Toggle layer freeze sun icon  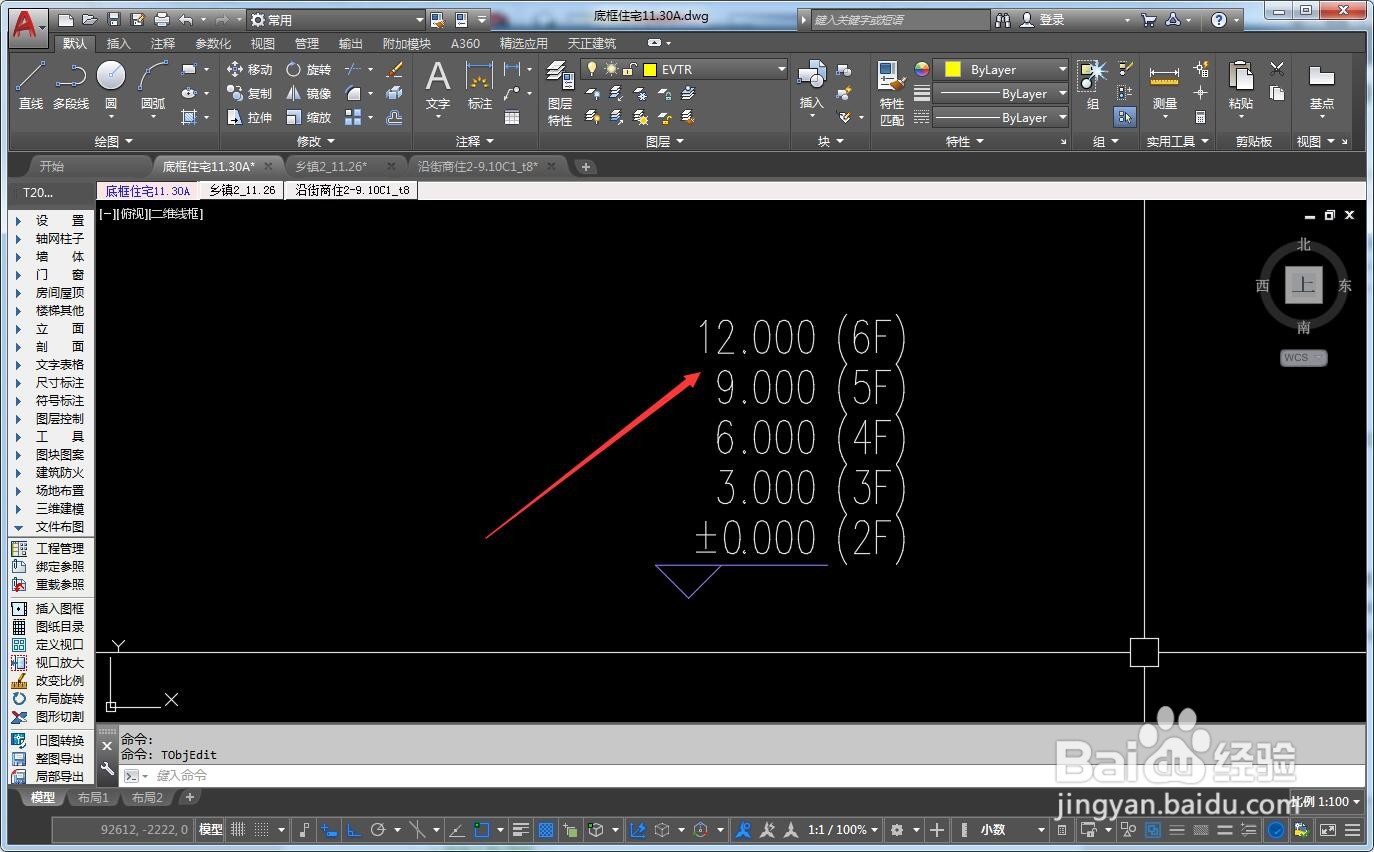tap(610, 69)
